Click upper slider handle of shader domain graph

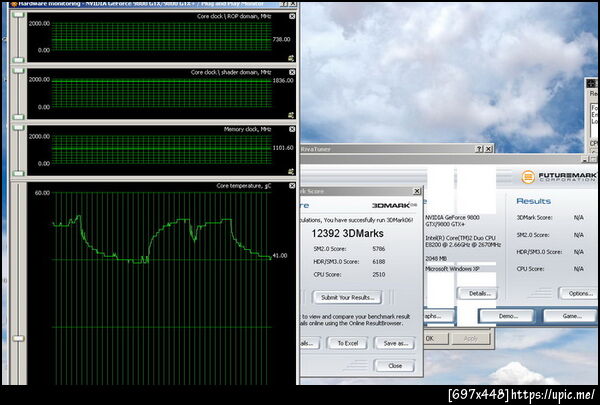pyautogui.click(x=18, y=71)
